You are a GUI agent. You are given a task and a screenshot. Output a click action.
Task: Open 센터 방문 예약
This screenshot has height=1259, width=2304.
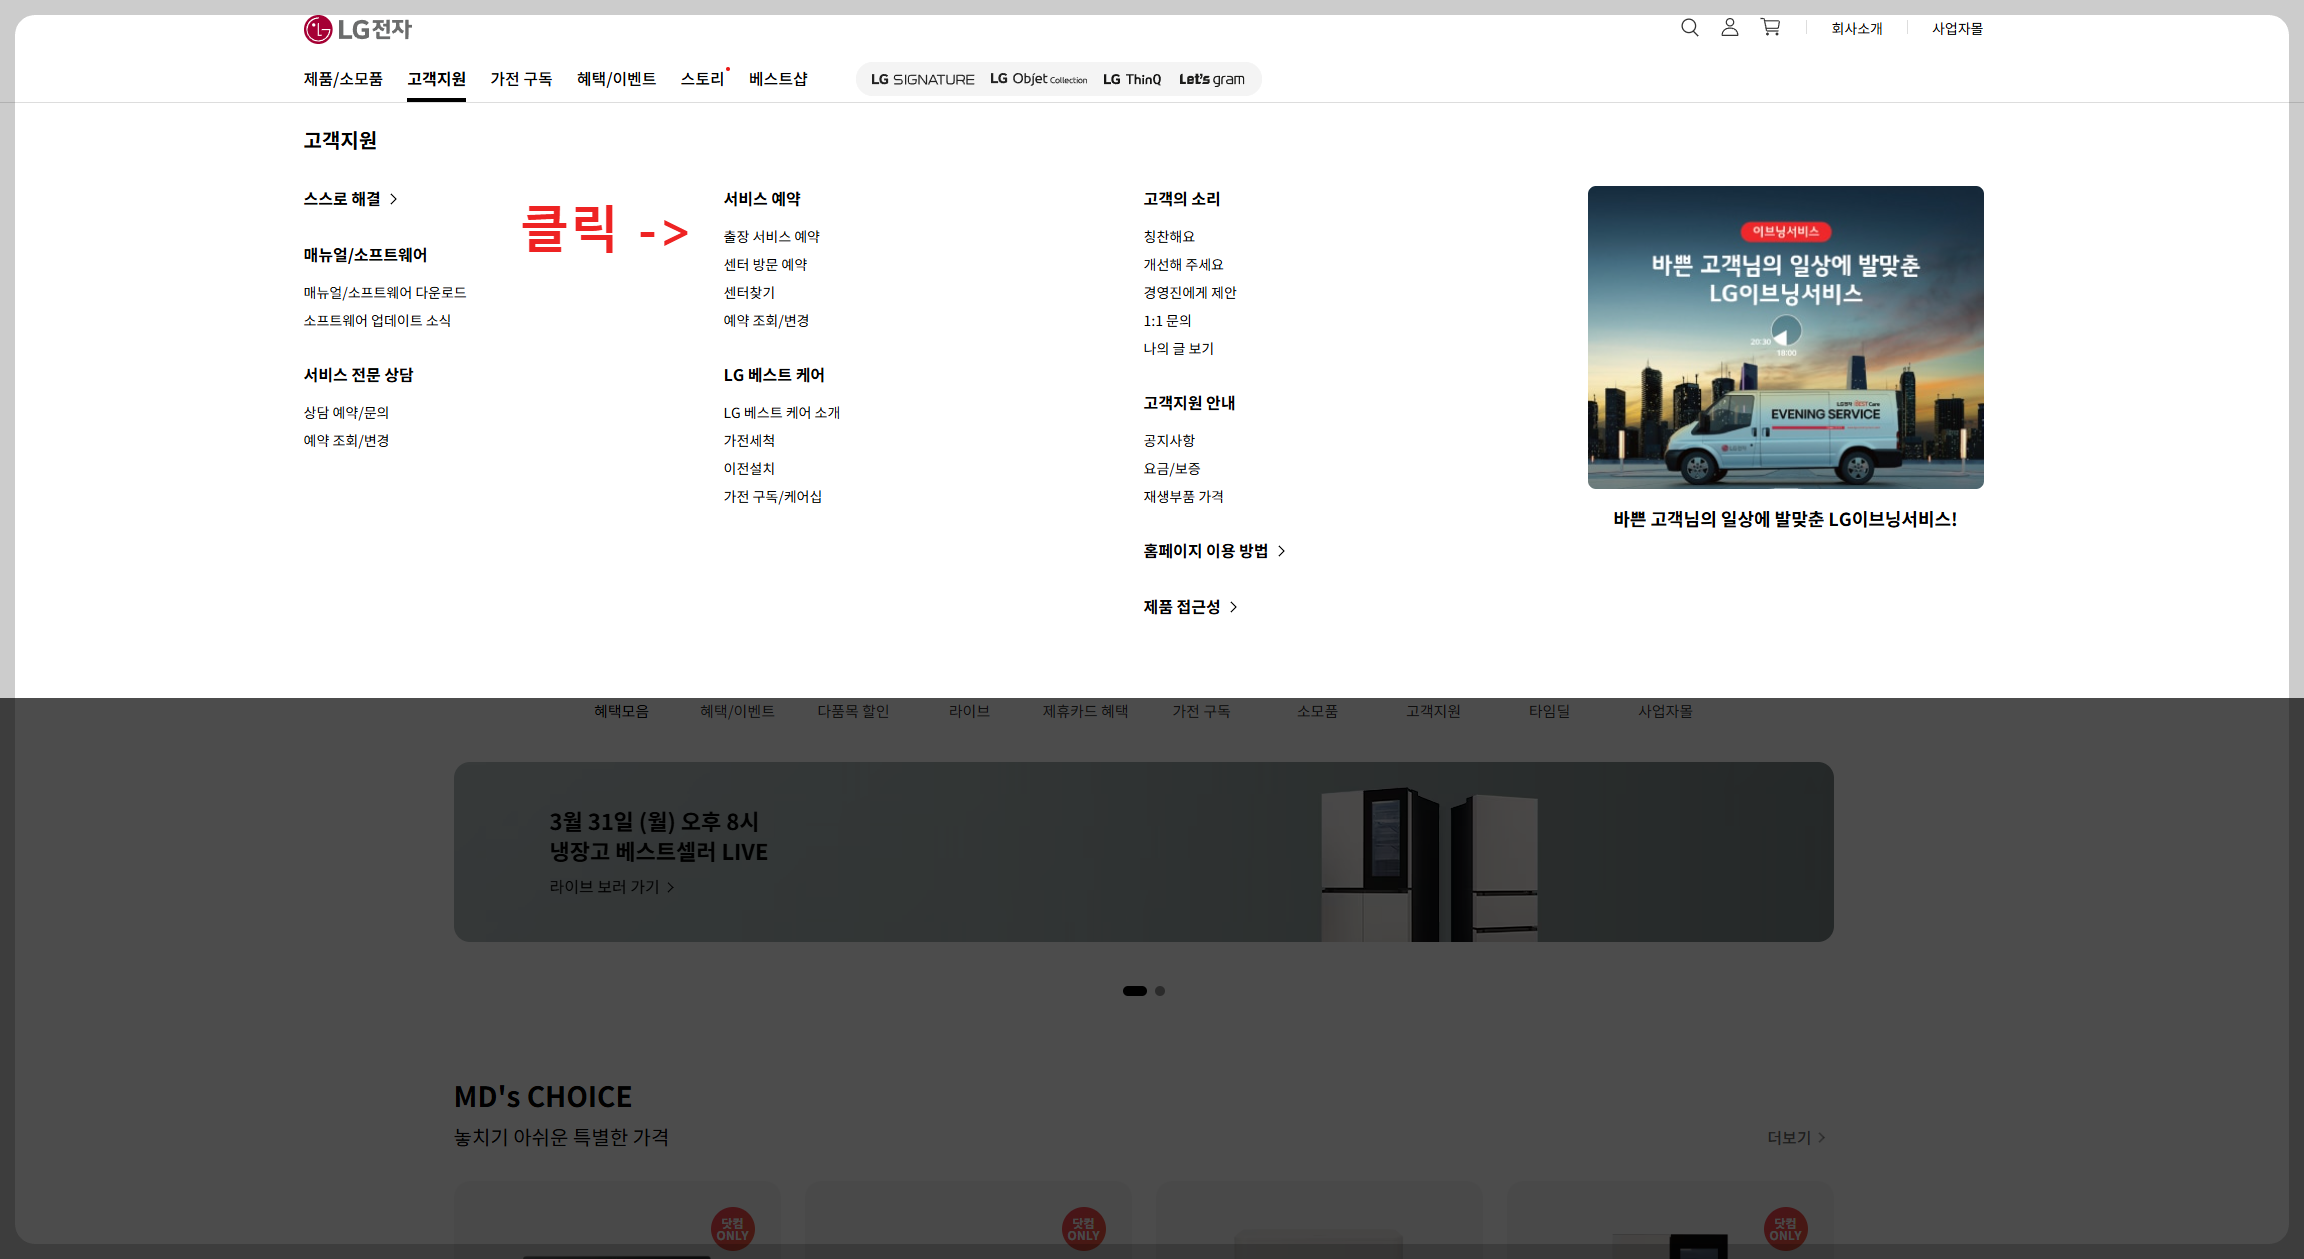click(765, 265)
